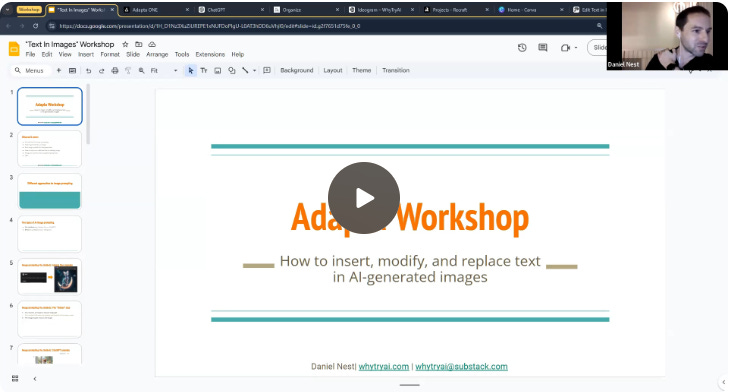The width and height of the screenshot is (729, 392).
Task: Click the Slideshow button
Action: coord(597,47)
